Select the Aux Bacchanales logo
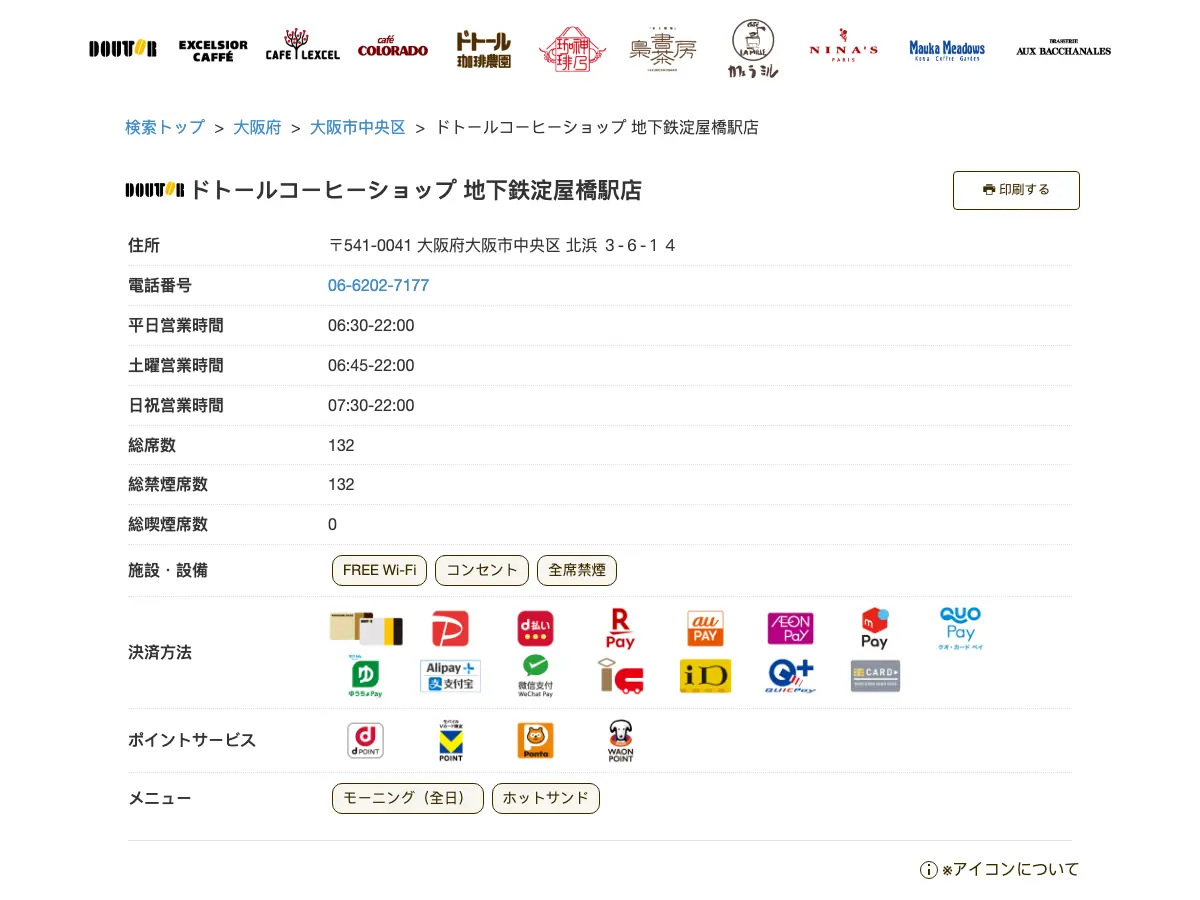This screenshot has height=900, width=1200. pos(1063,48)
